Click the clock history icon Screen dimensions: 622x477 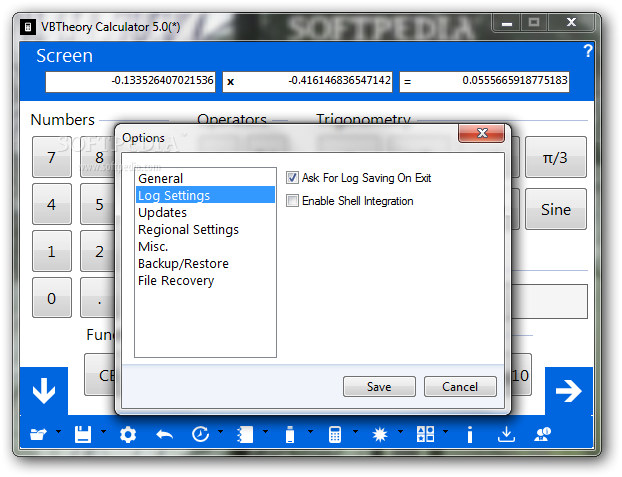click(200, 435)
